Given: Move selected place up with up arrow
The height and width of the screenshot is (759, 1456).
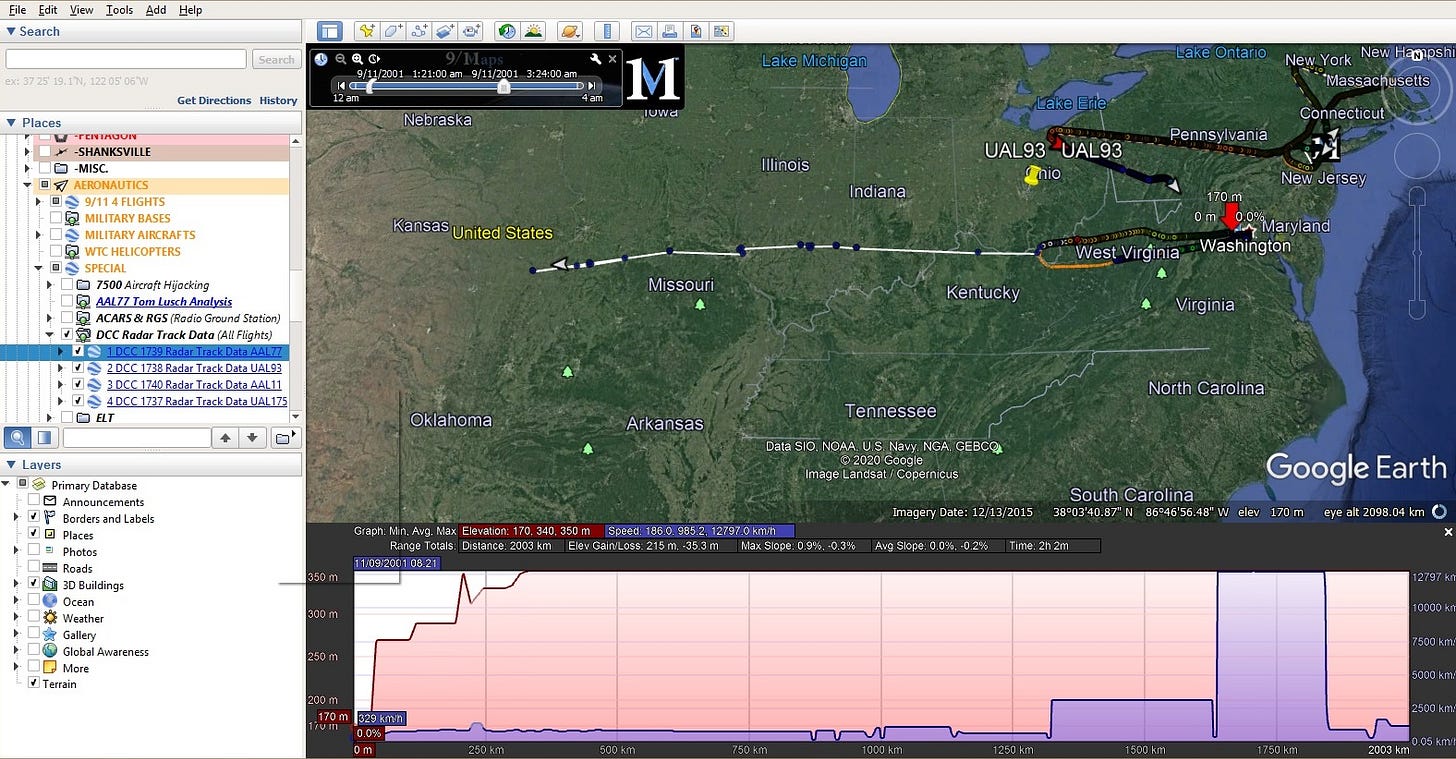Looking at the screenshot, I should [x=226, y=437].
